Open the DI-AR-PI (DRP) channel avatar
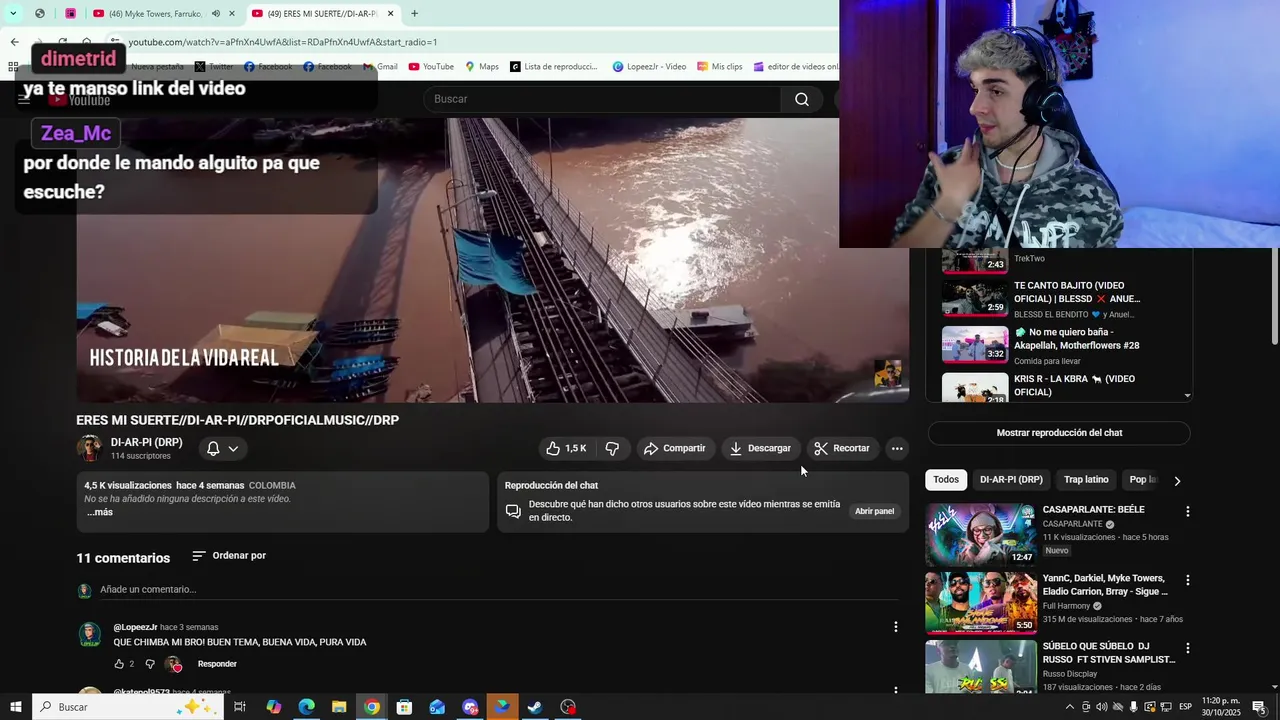 pos(90,448)
